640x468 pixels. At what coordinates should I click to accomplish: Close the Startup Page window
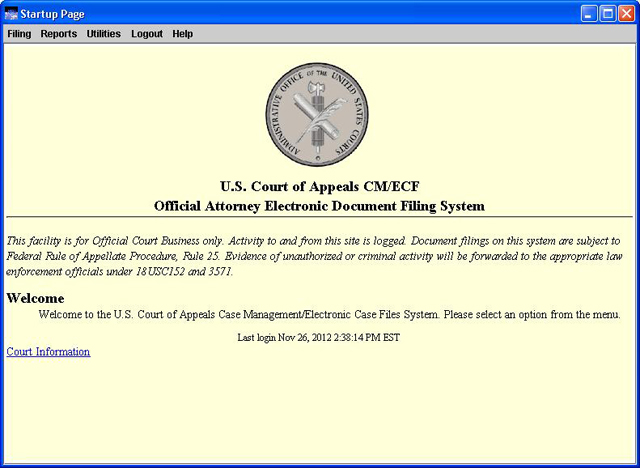(x=626, y=14)
